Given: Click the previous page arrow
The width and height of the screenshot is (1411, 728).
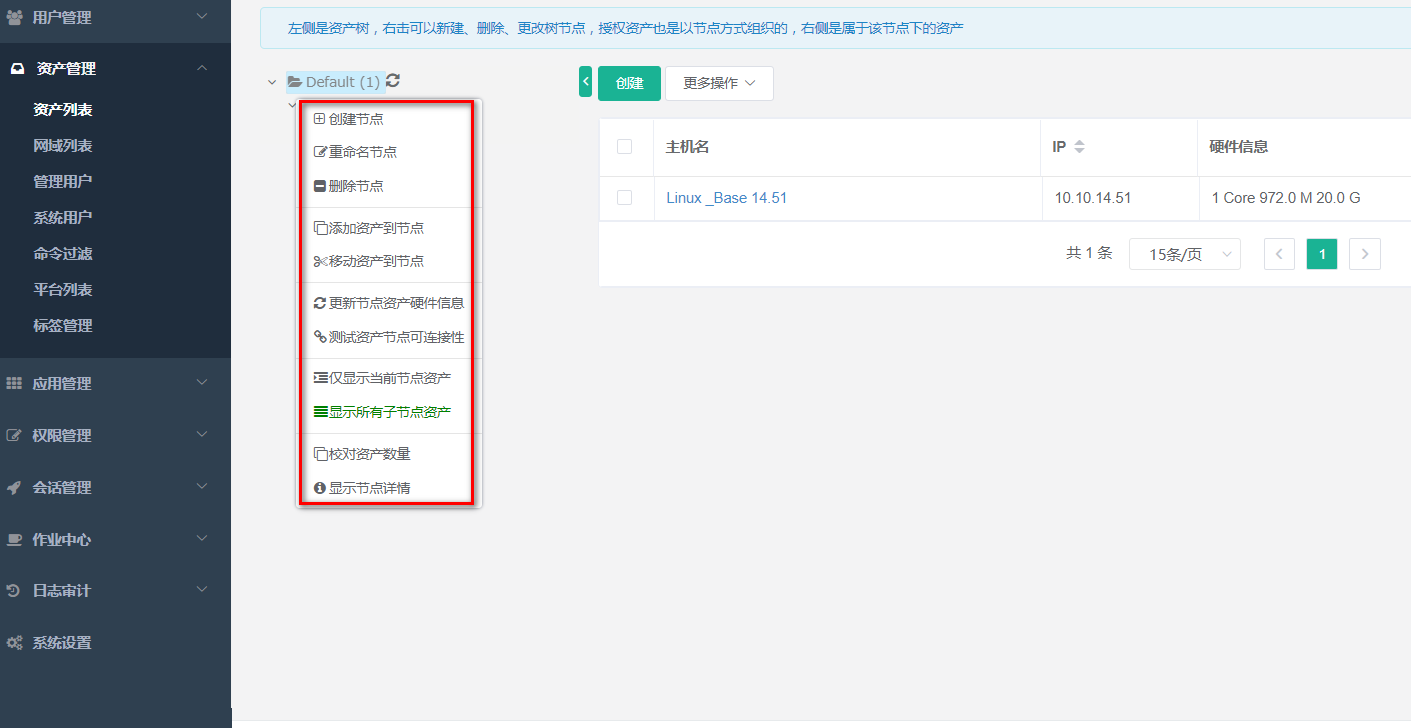Looking at the screenshot, I should (1279, 254).
